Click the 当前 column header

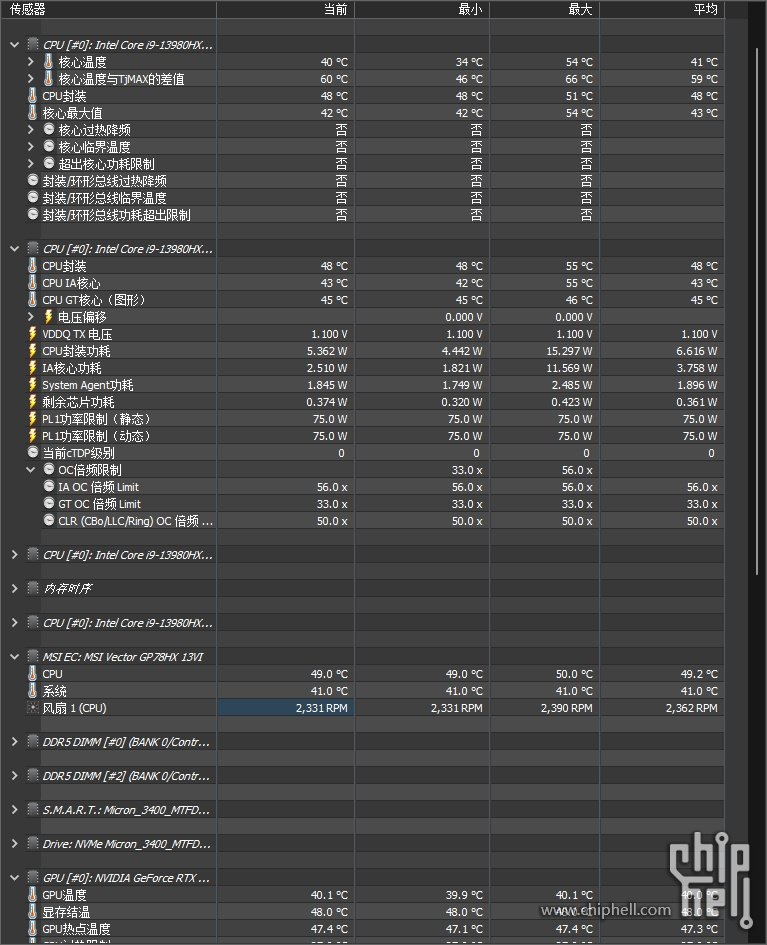point(286,9)
